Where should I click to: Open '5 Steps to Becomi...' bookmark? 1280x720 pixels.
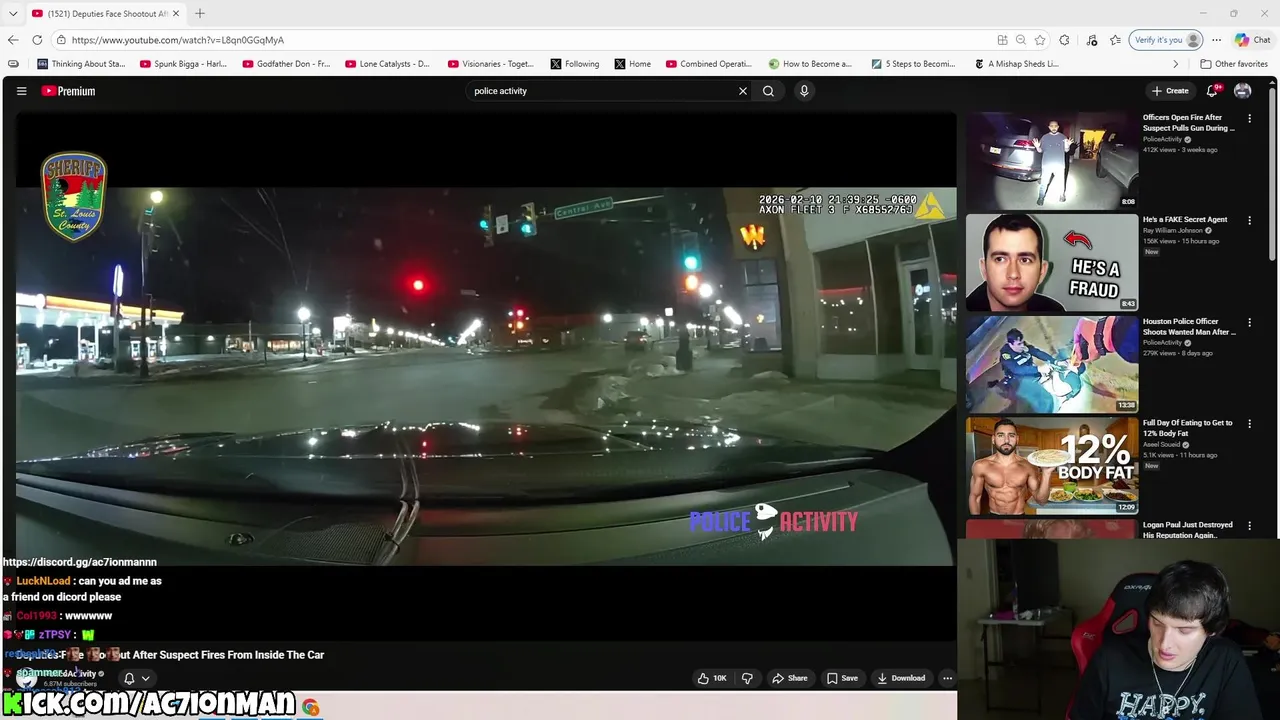[913, 64]
